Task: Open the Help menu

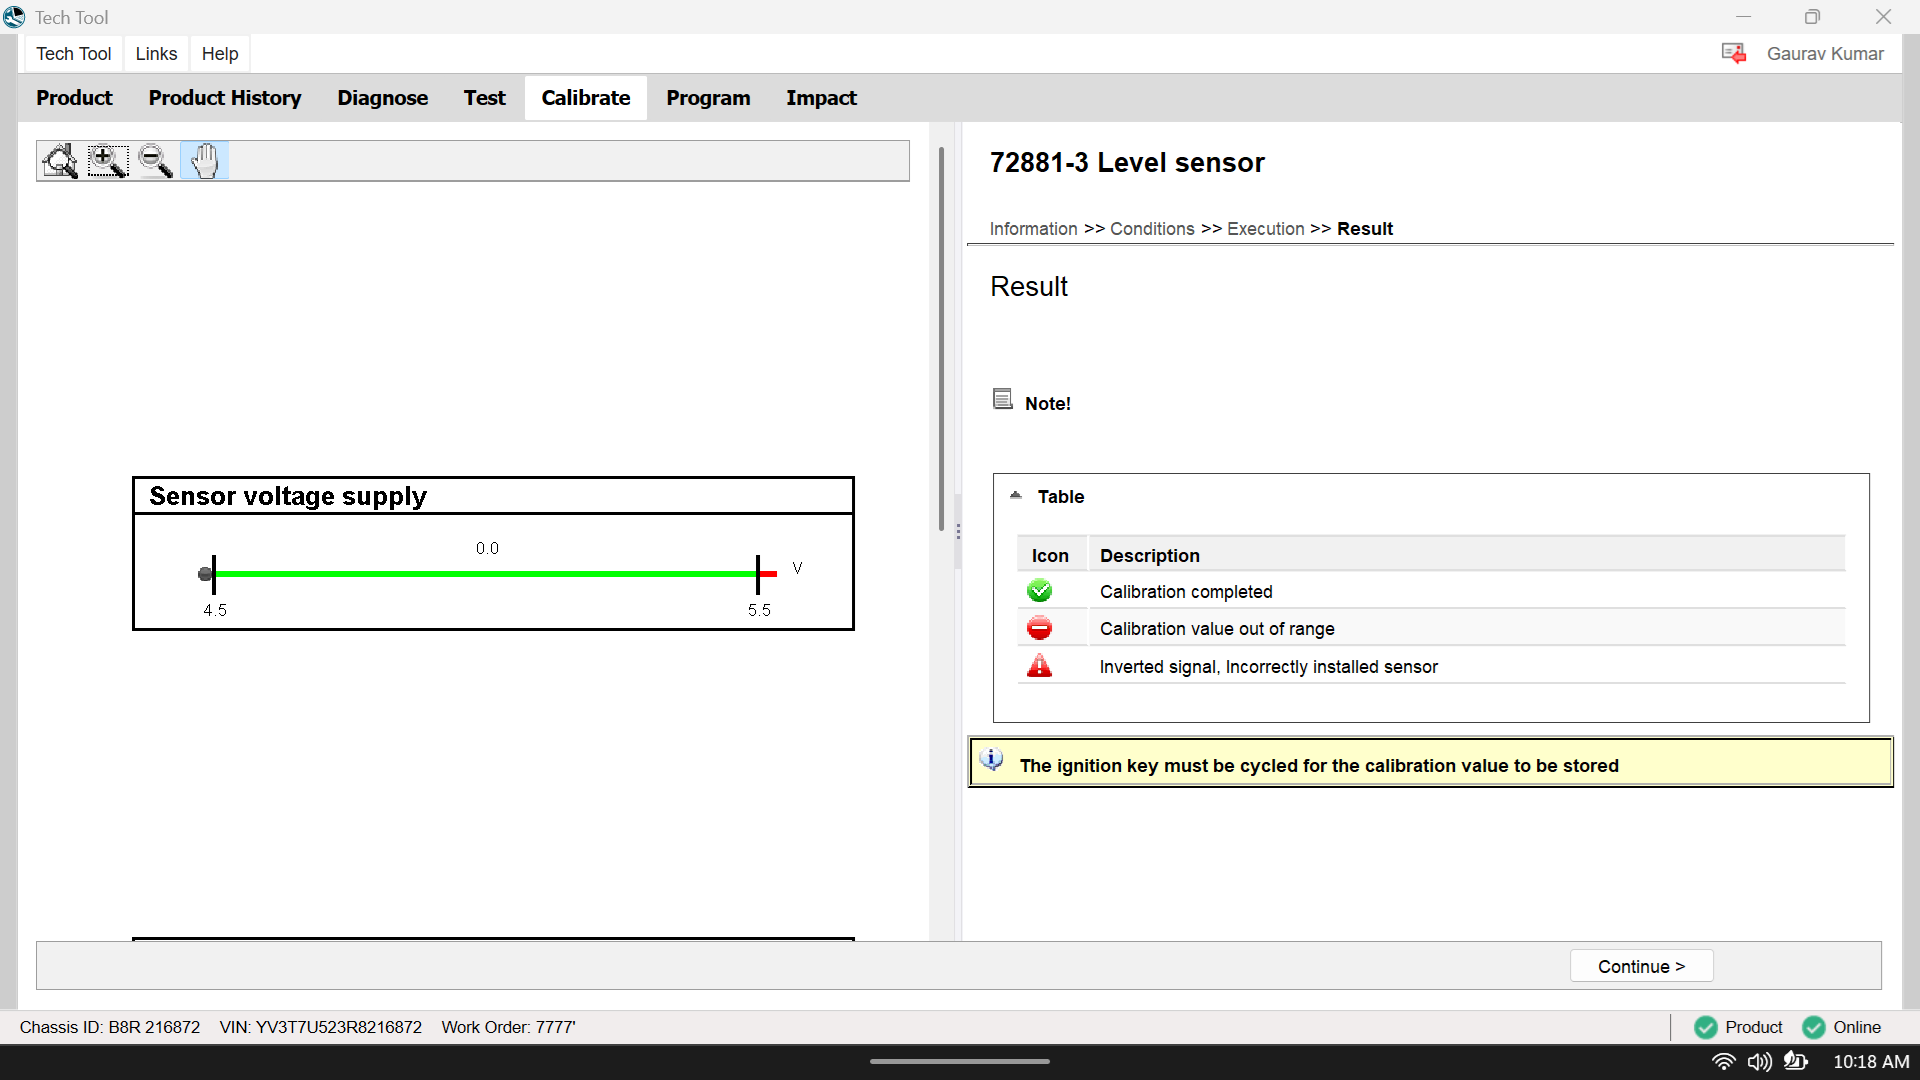Action: [220, 54]
